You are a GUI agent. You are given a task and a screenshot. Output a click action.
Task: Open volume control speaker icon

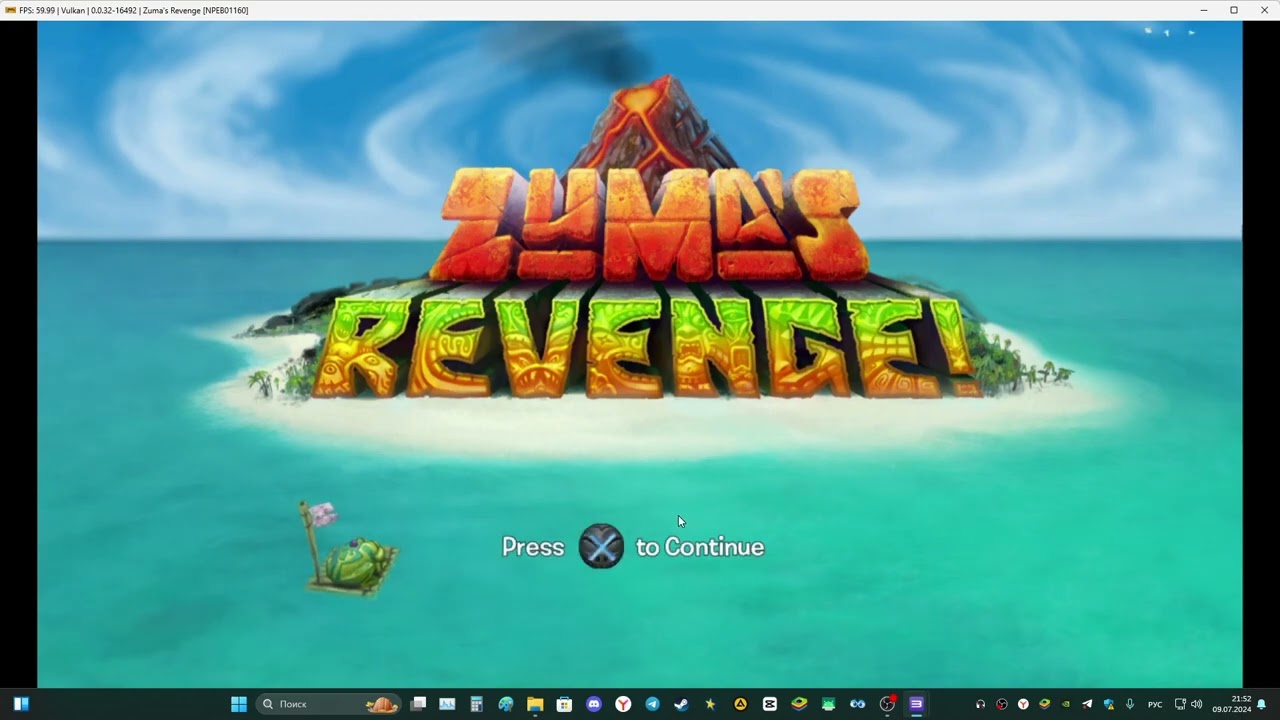pos(1196,704)
